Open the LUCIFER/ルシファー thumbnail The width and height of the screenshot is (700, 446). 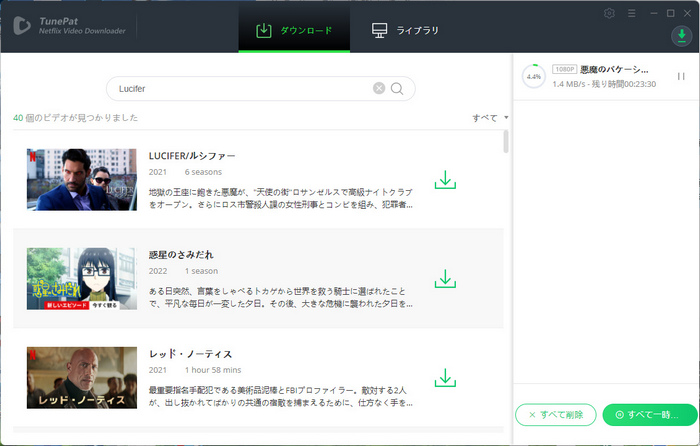(x=82, y=179)
